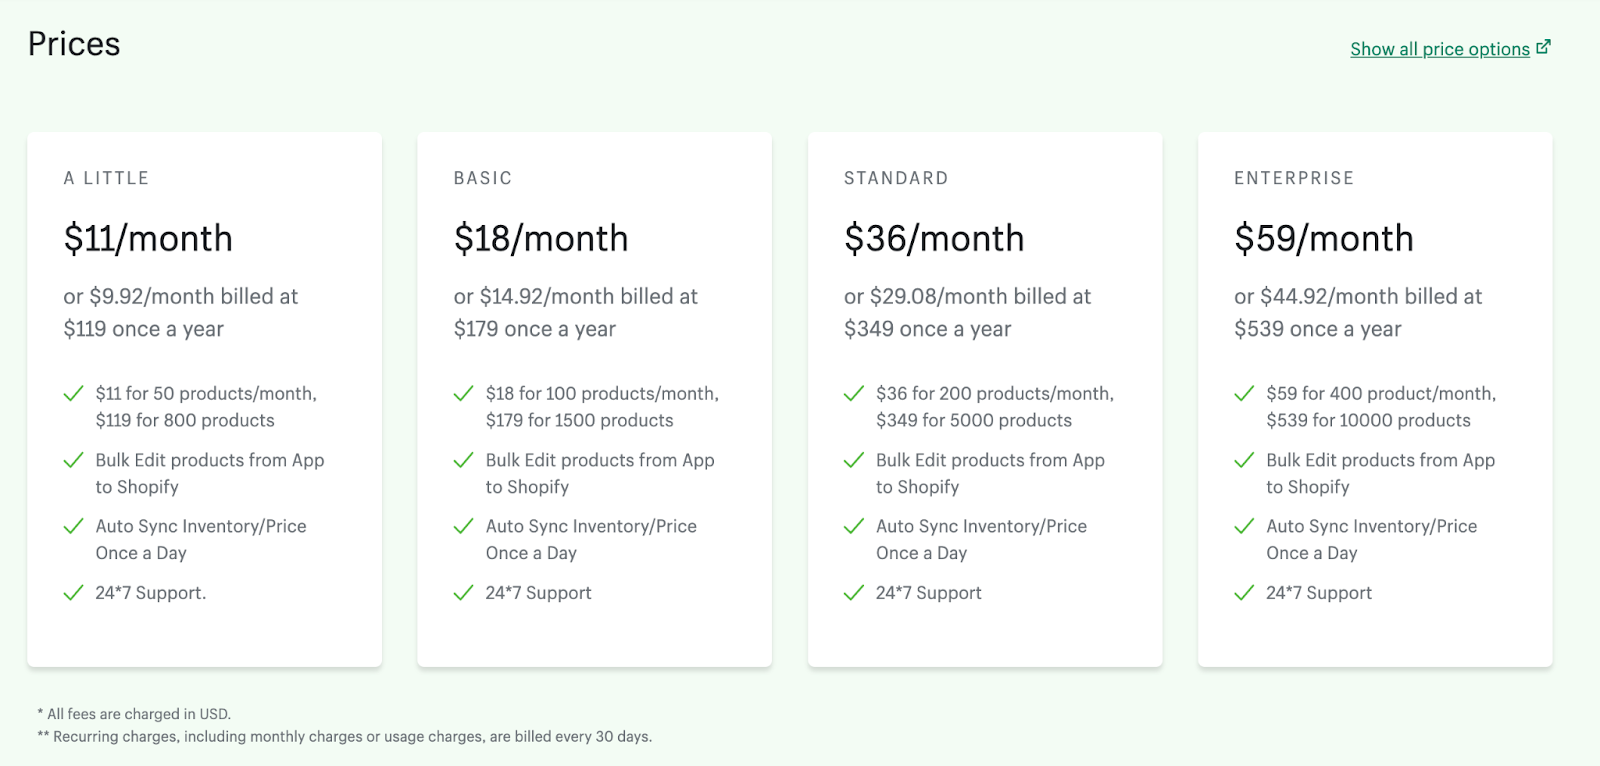This screenshot has height=766, width=1600.
Task: Select the A LITTLE plan heading
Action: (x=106, y=178)
